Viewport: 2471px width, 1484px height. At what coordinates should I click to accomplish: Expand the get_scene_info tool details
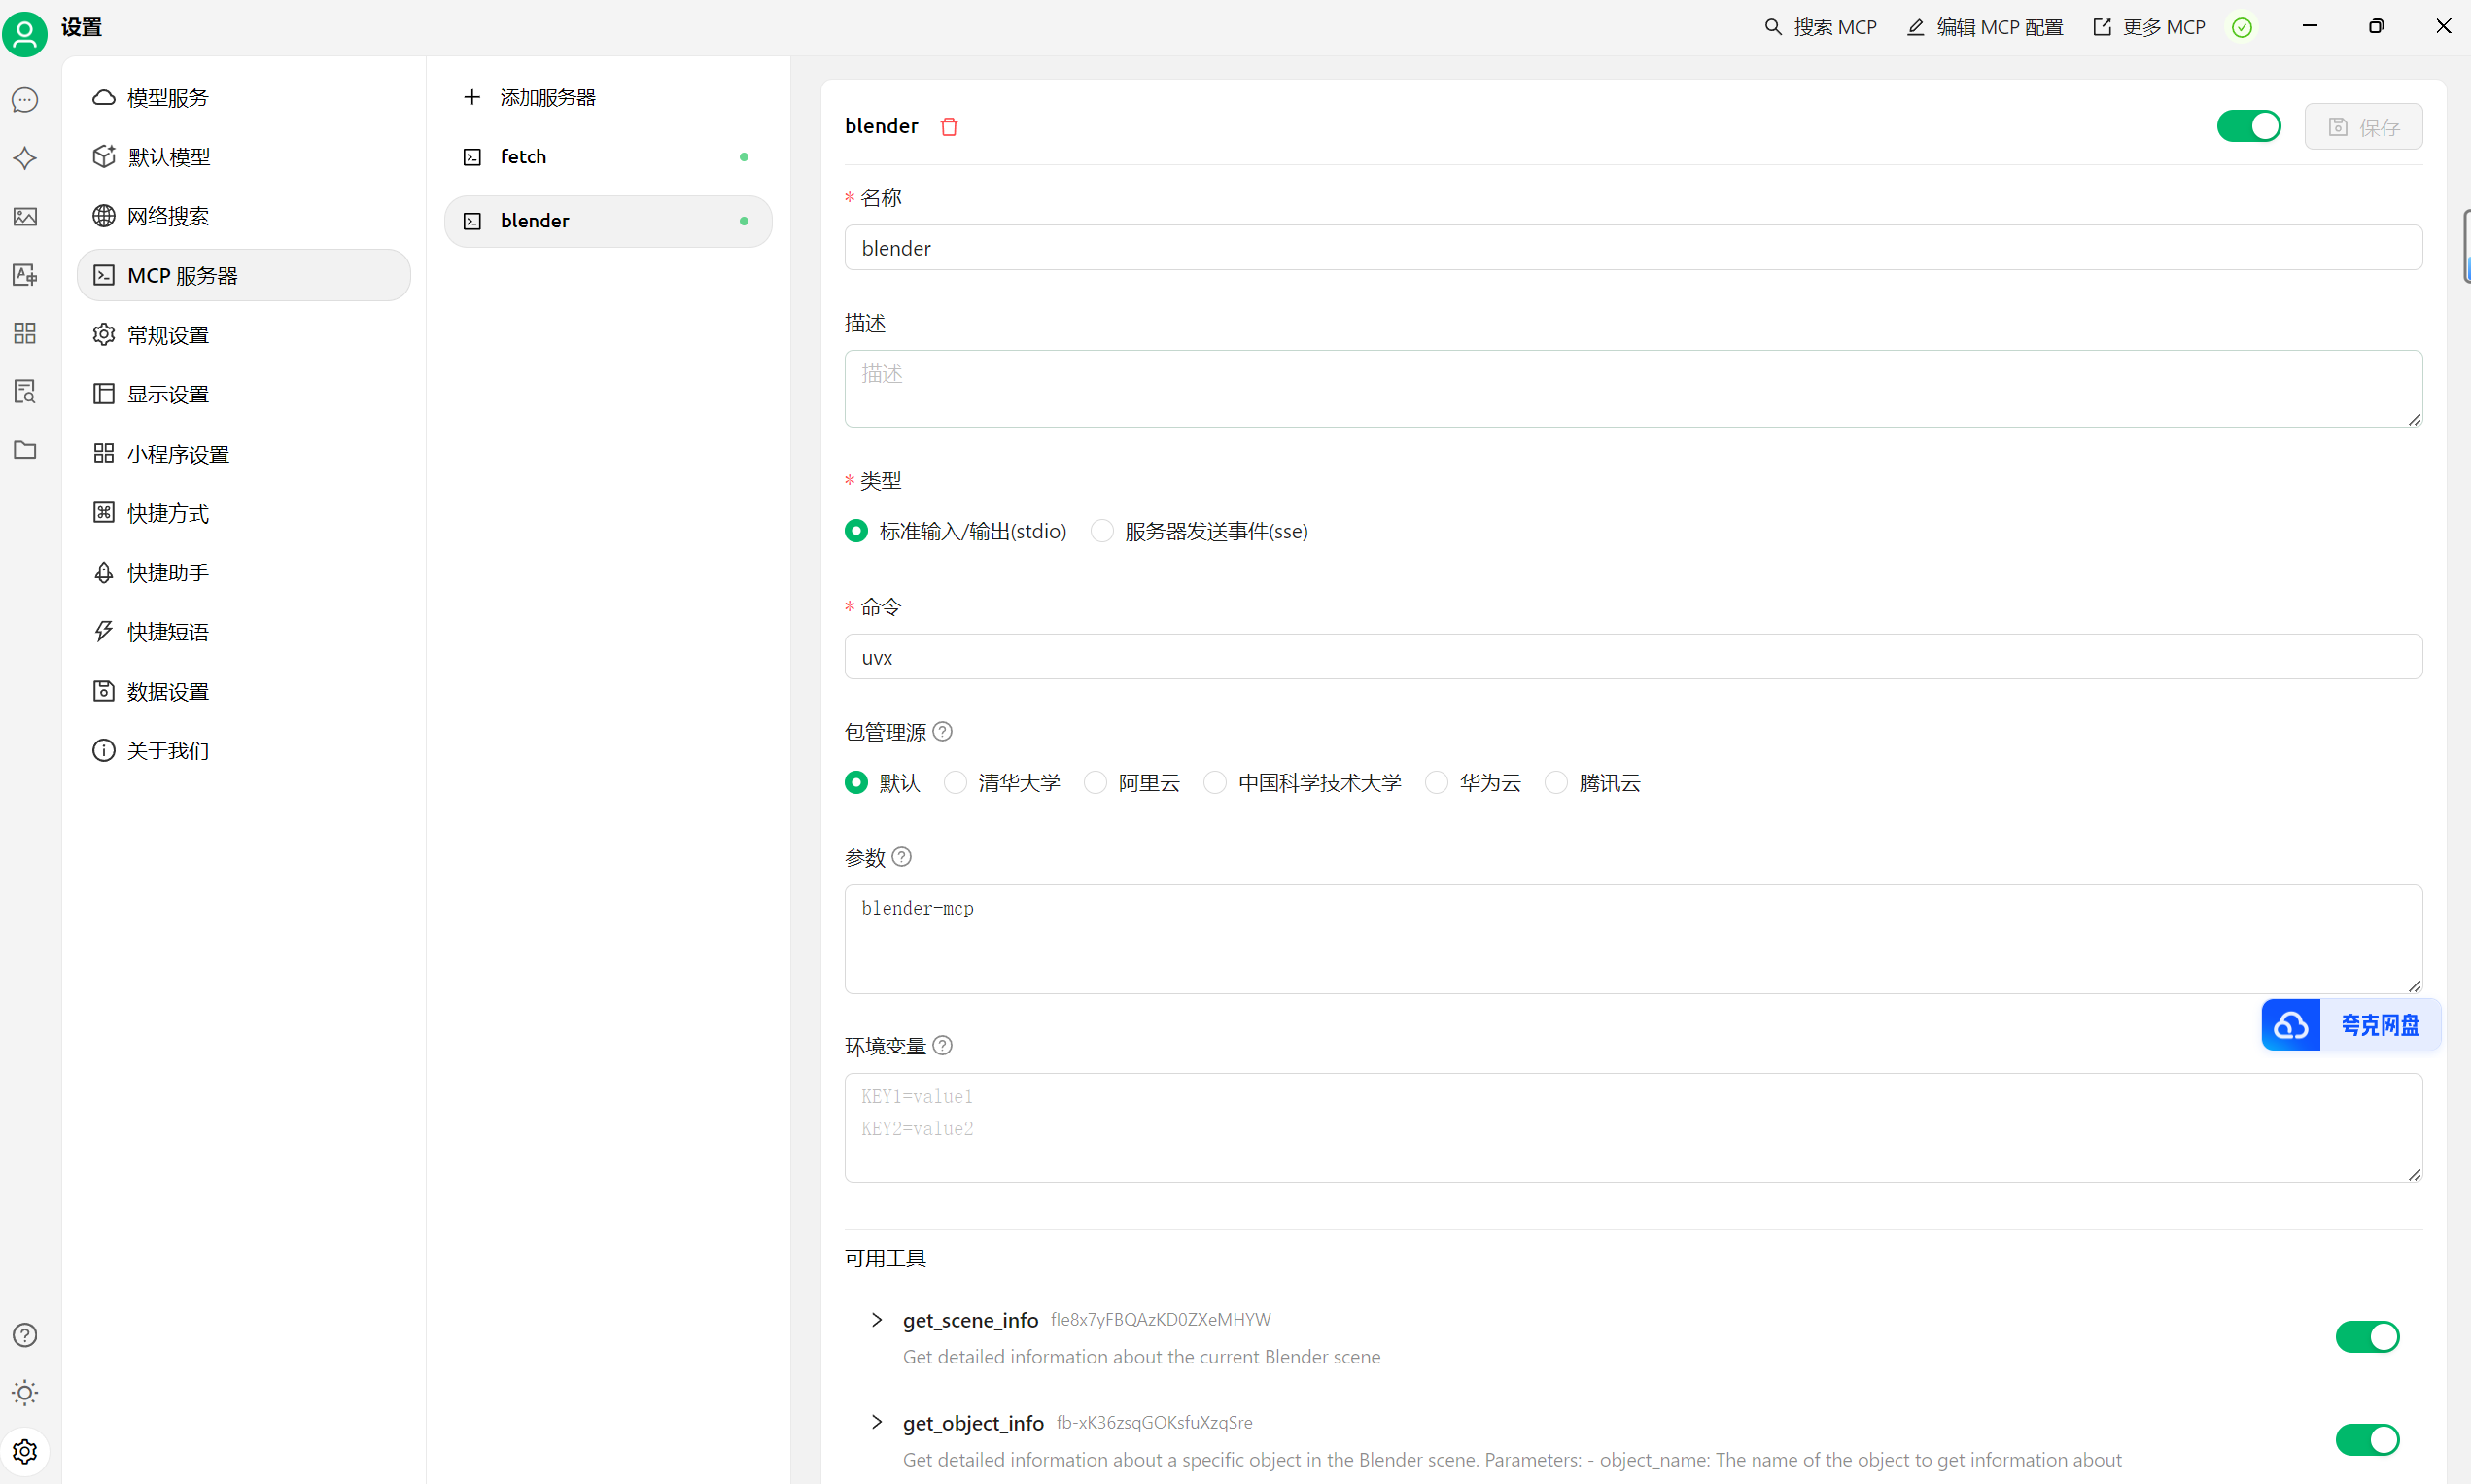[877, 1320]
